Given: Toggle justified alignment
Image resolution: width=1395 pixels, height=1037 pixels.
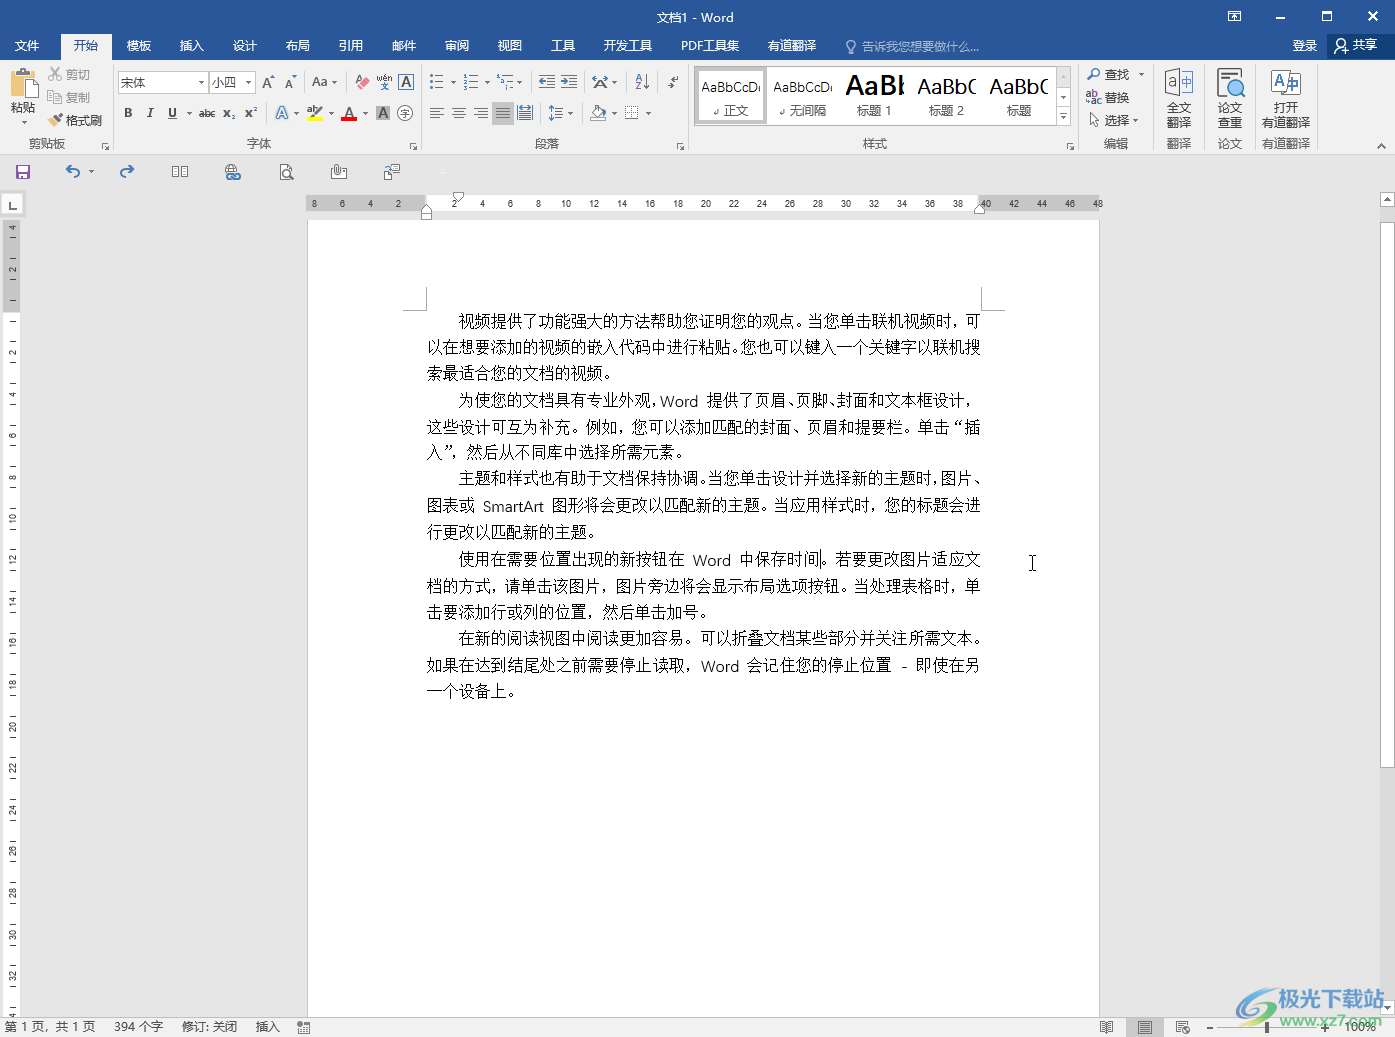Looking at the screenshot, I should tap(503, 113).
